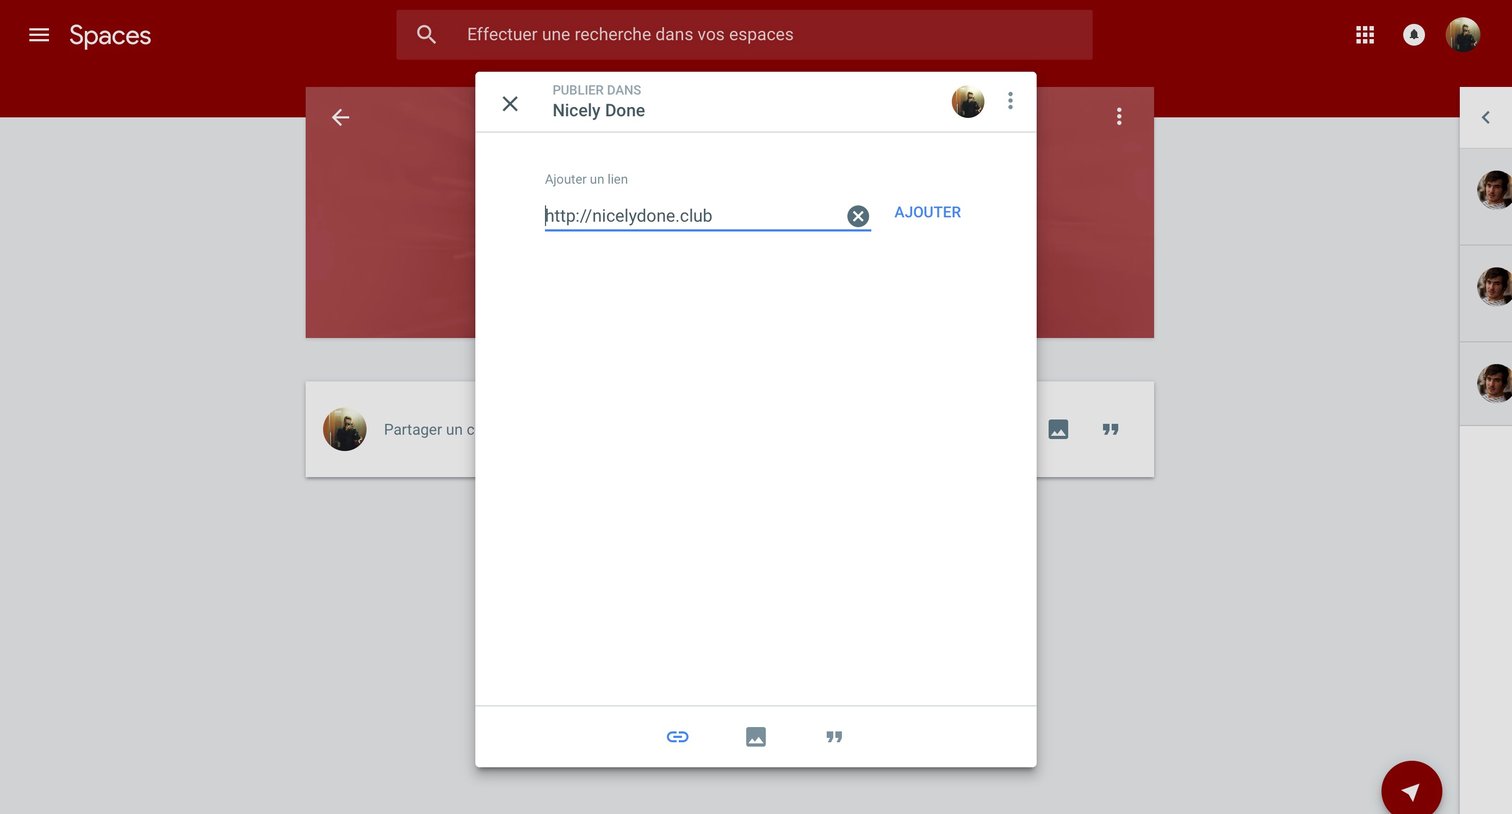The width and height of the screenshot is (1512, 814).
Task: Search in Effectuer une recherche field
Action: point(744,35)
